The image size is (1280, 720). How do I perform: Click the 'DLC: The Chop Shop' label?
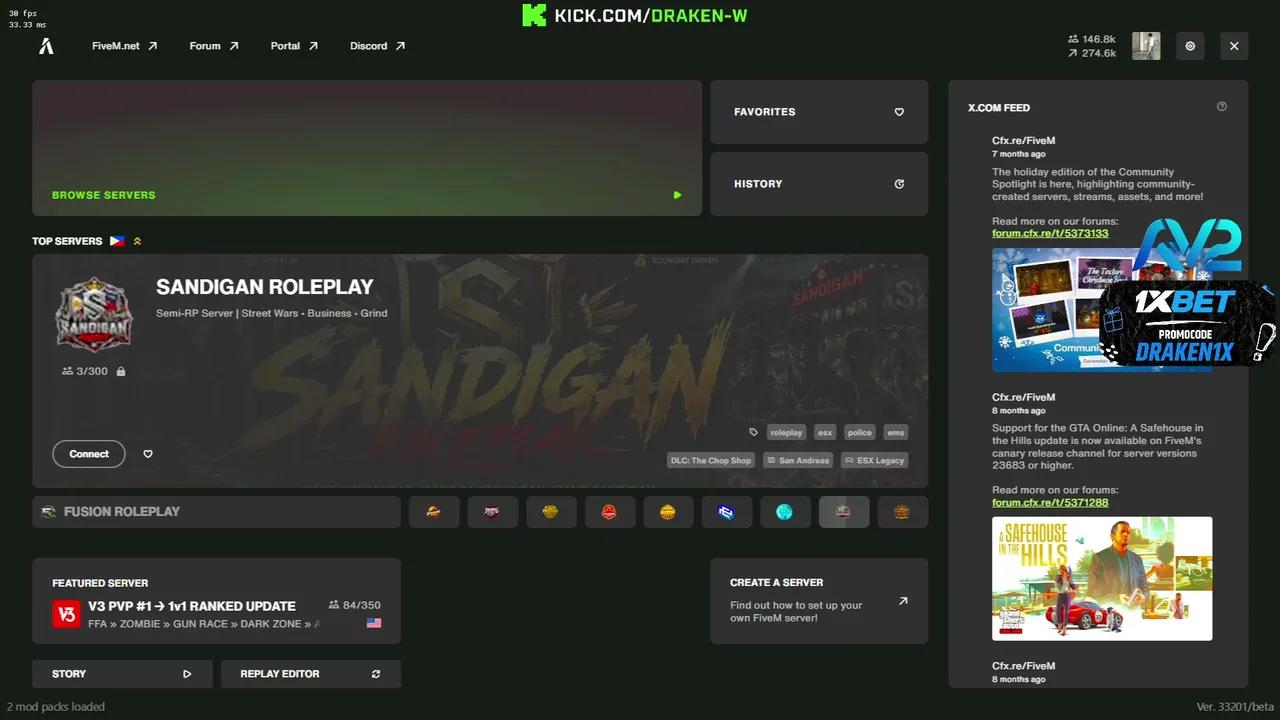click(711, 461)
